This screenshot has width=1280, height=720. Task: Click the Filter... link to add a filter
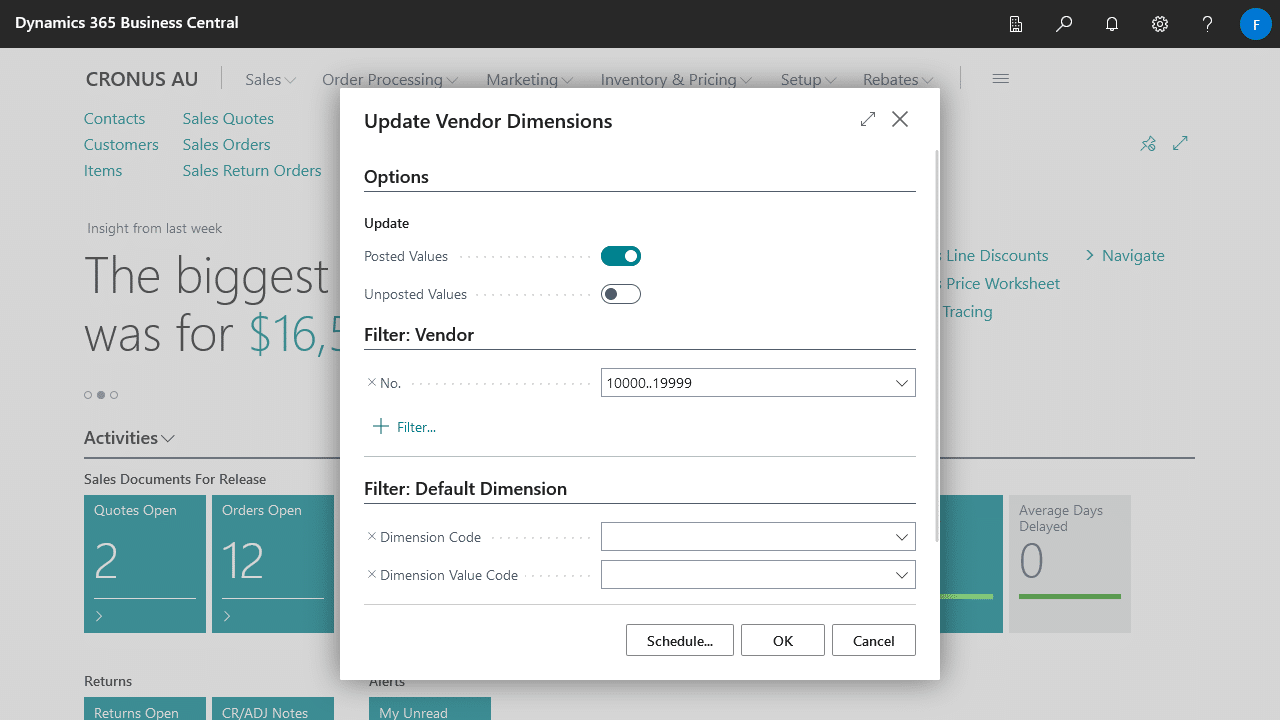[x=404, y=427]
